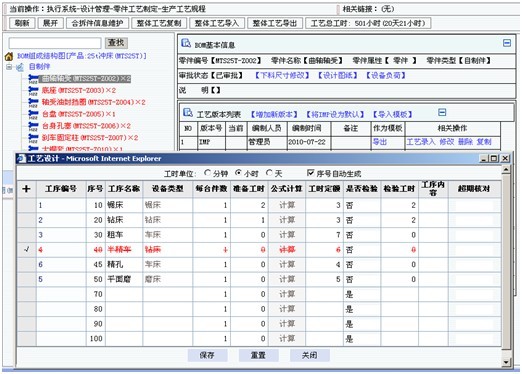This screenshot has width=522, height=374.
Task: Select the 天 time unit radio button
Action: (269, 173)
